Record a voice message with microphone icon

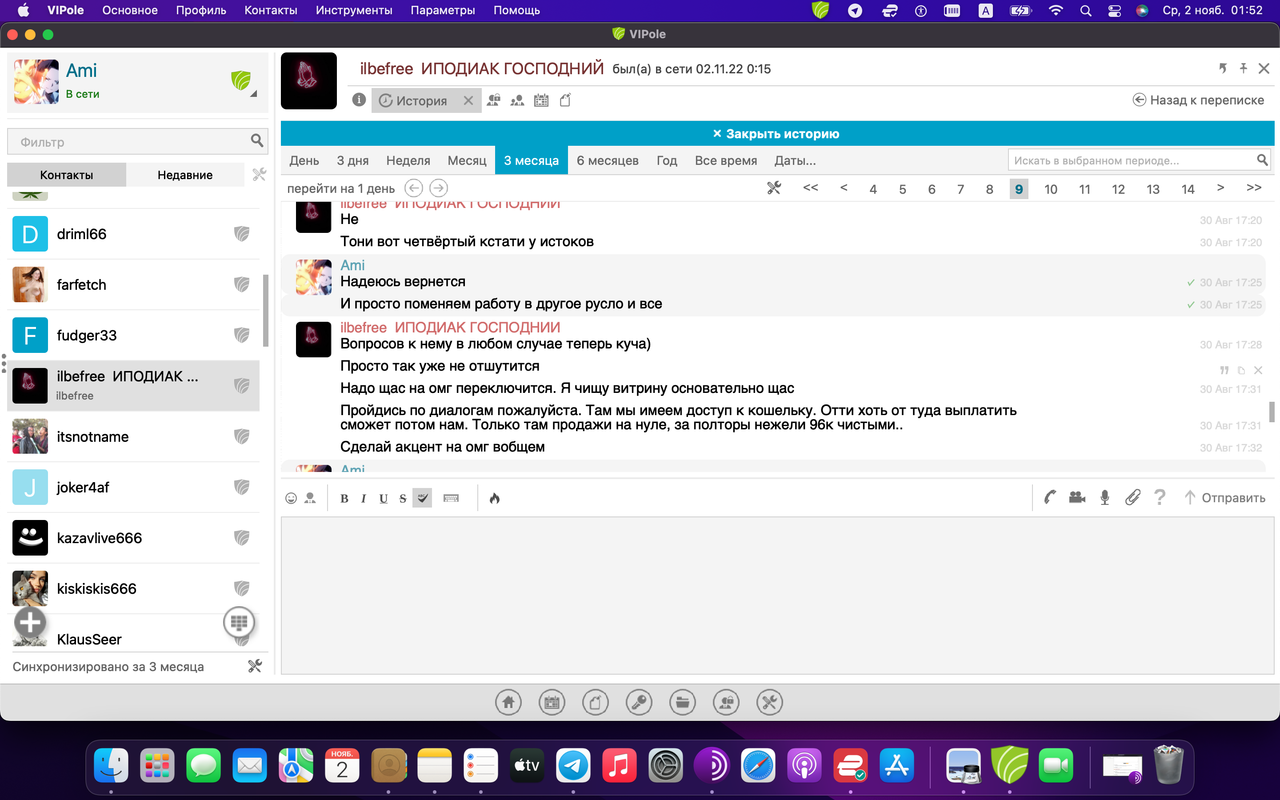pyautogui.click(x=1105, y=497)
